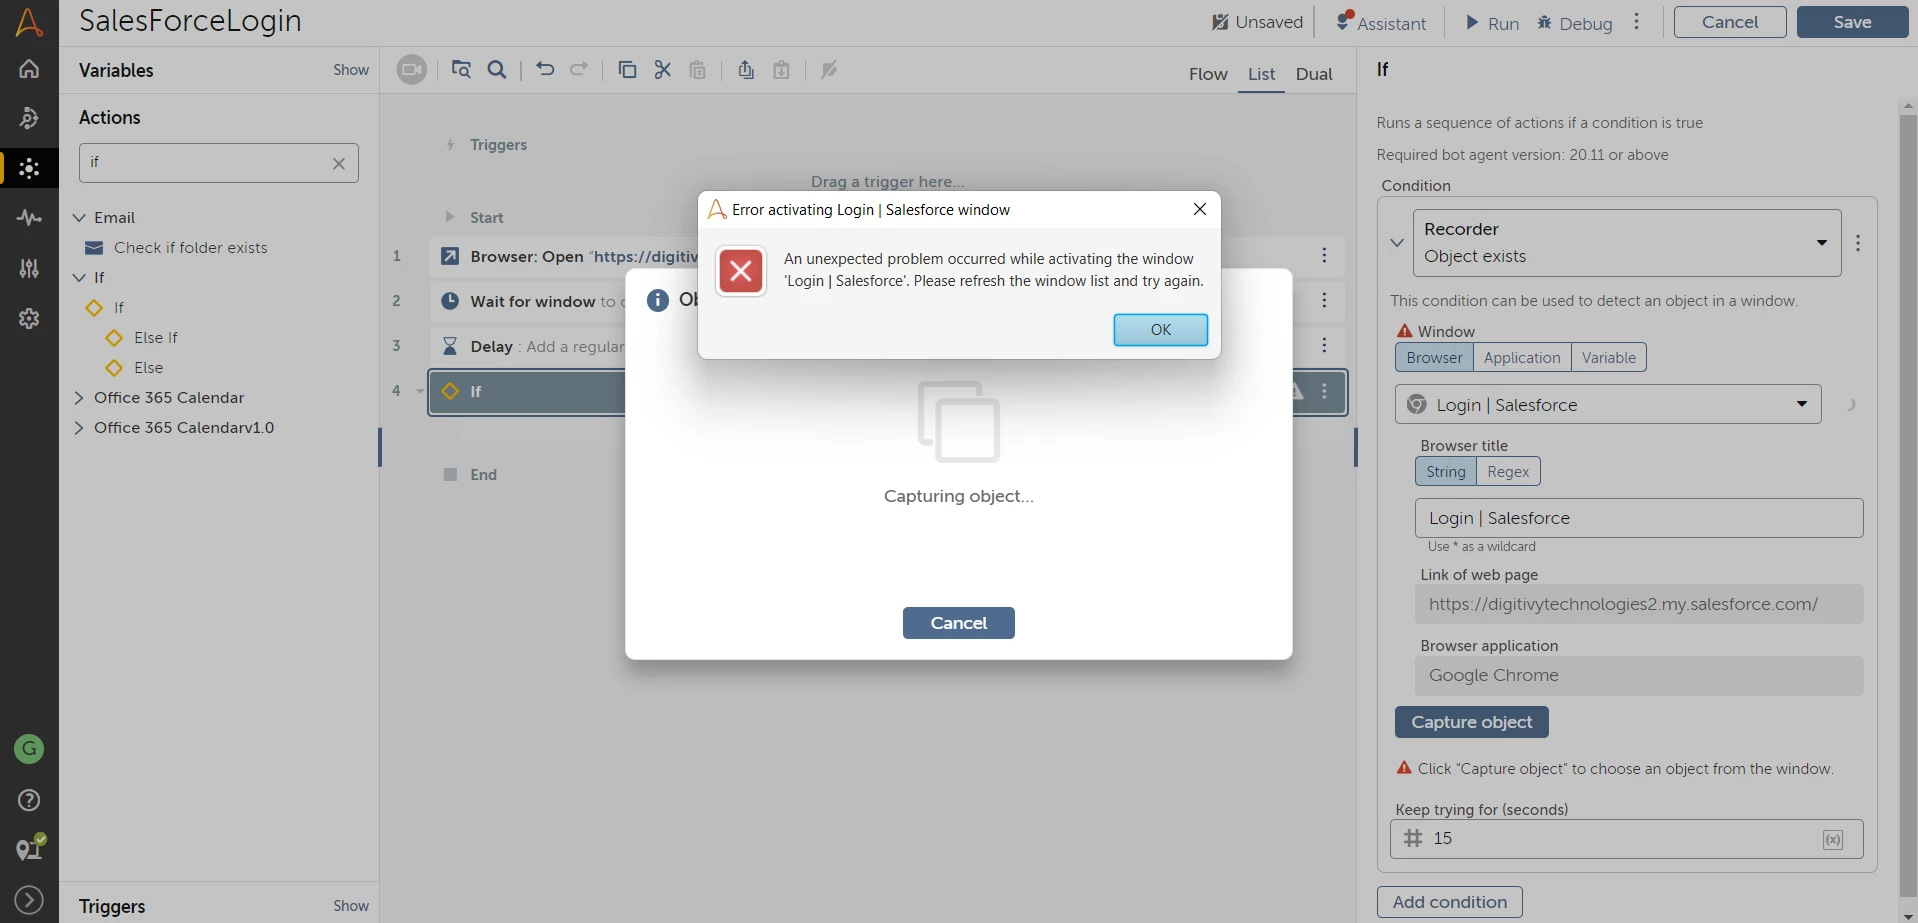Open the Login | Salesforce window dropdown

[1608, 405]
